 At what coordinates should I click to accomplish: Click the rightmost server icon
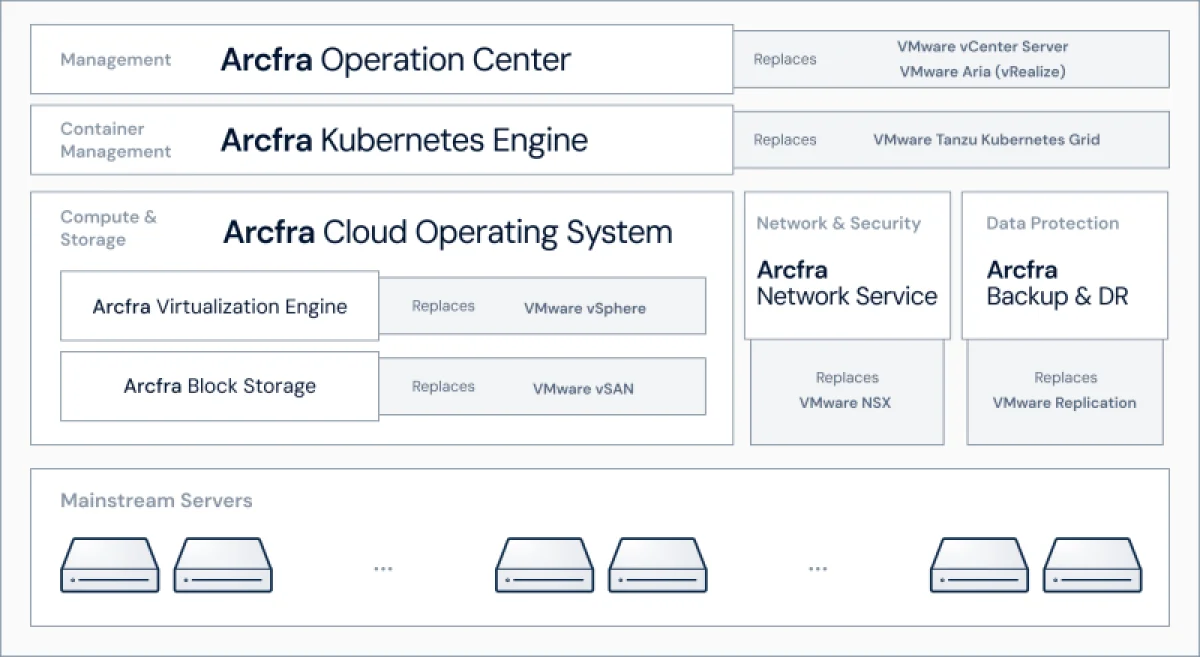point(1094,566)
